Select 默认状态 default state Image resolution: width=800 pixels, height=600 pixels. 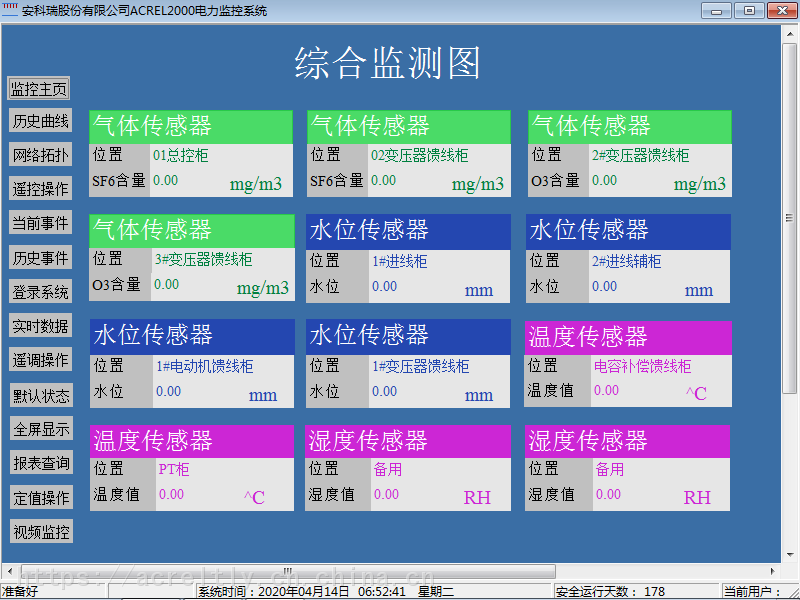tap(41, 395)
